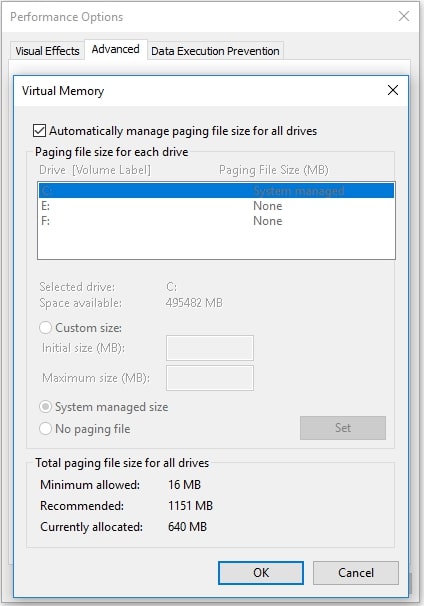The image size is (424, 606).
Task: Click the Set button
Action: pyautogui.click(x=343, y=428)
